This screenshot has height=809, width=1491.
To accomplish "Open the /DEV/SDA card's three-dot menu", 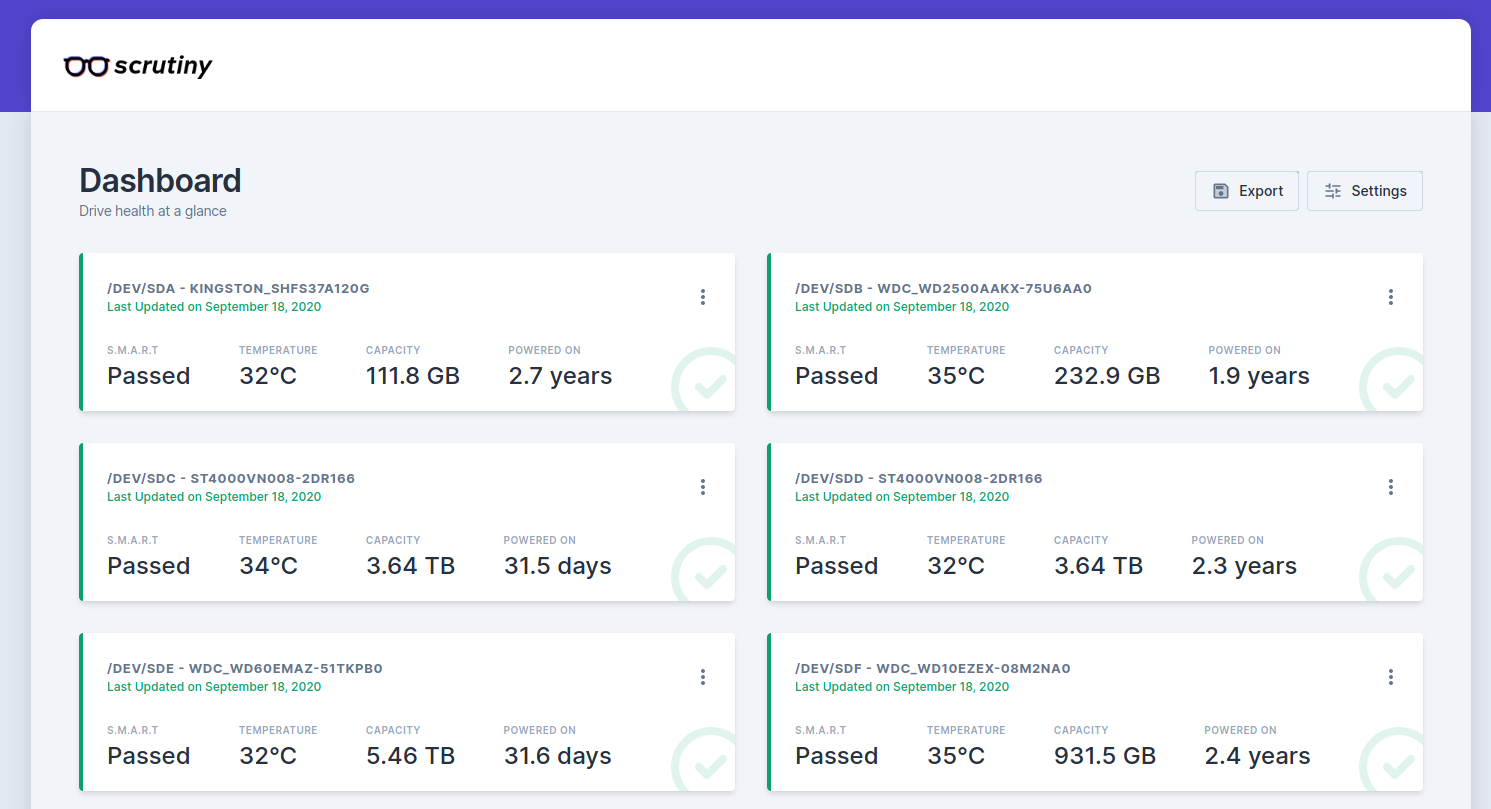I will pos(703,297).
